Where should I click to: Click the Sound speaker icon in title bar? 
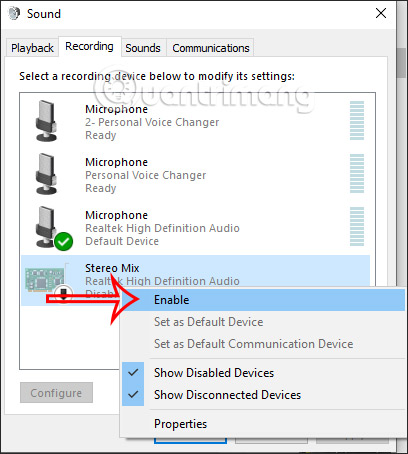14,14
